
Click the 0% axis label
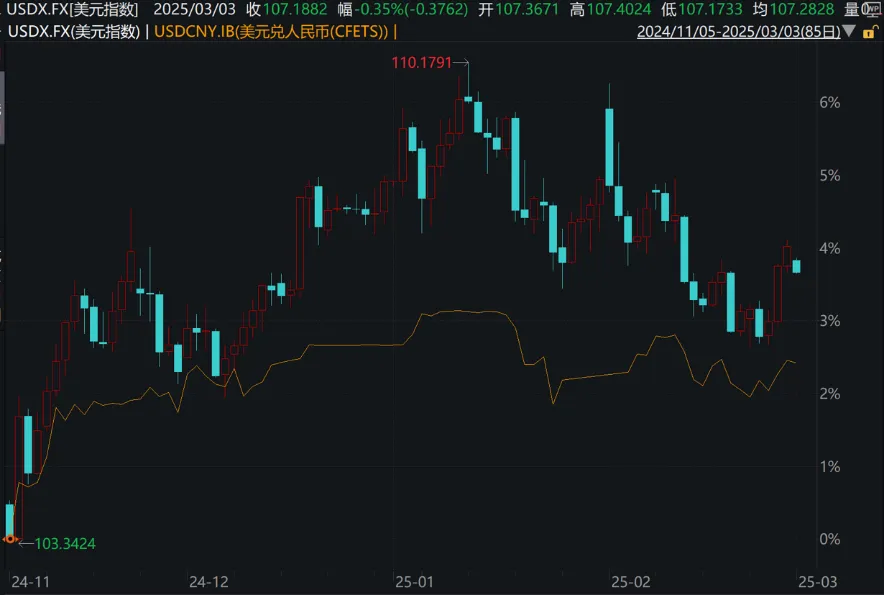click(829, 539)
